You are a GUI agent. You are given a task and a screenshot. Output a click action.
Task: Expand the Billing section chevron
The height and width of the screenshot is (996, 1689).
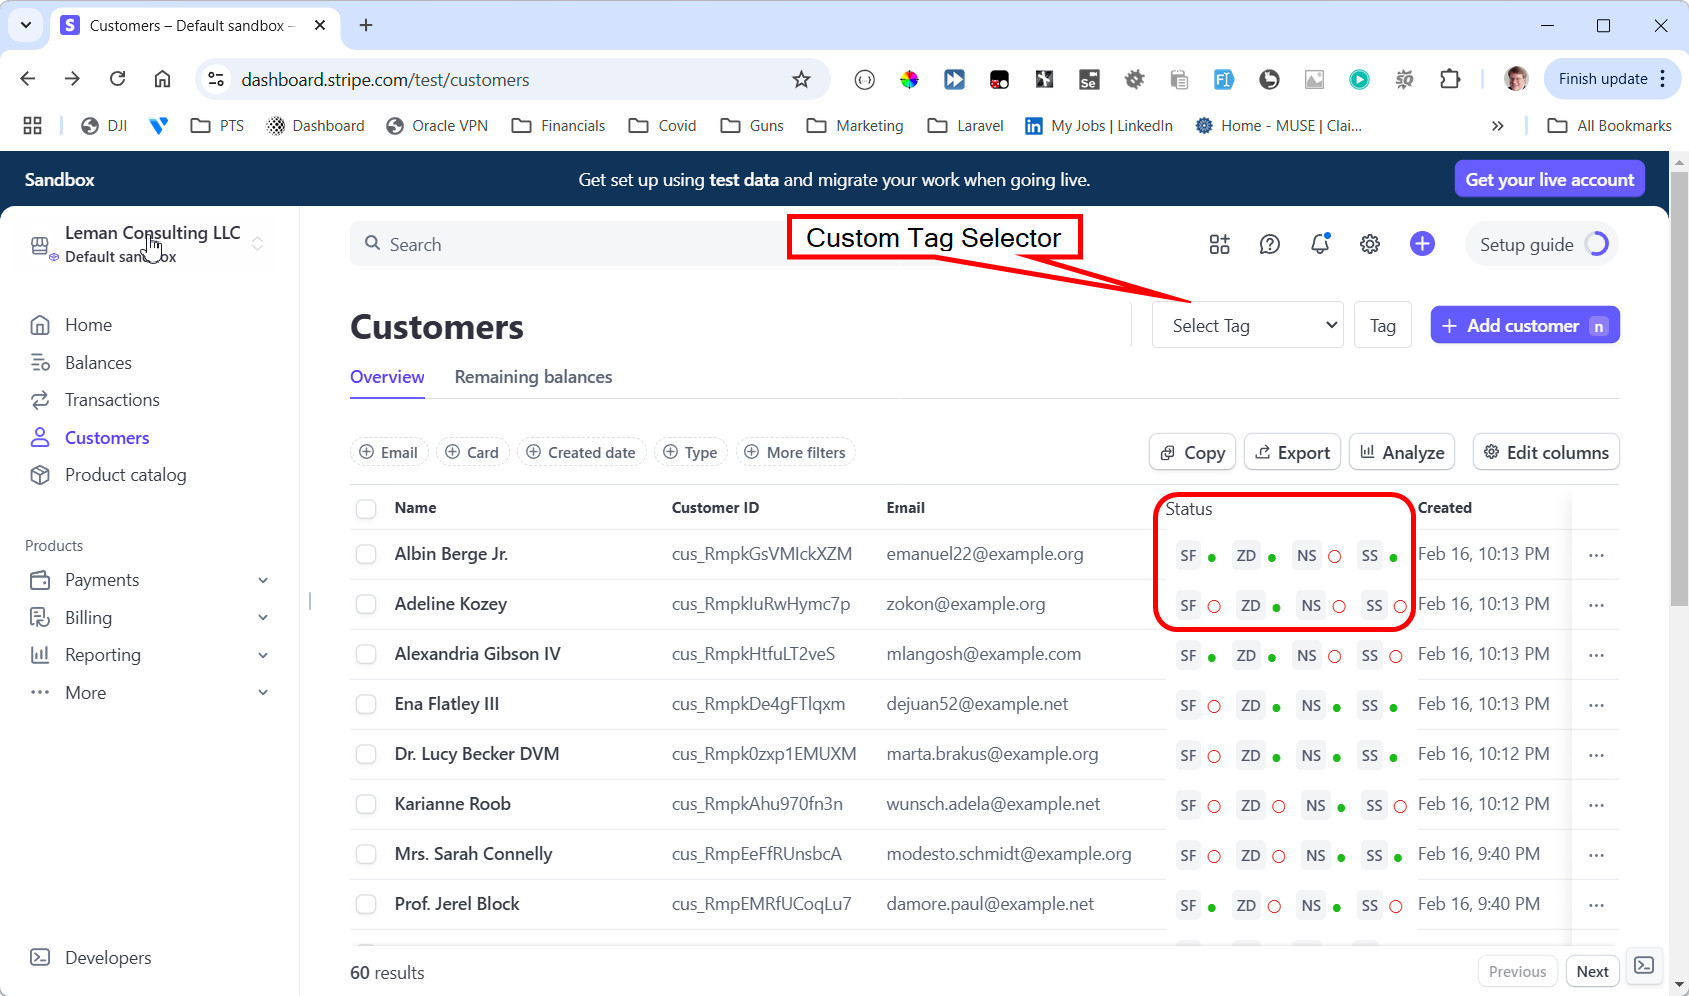[263, 618]
